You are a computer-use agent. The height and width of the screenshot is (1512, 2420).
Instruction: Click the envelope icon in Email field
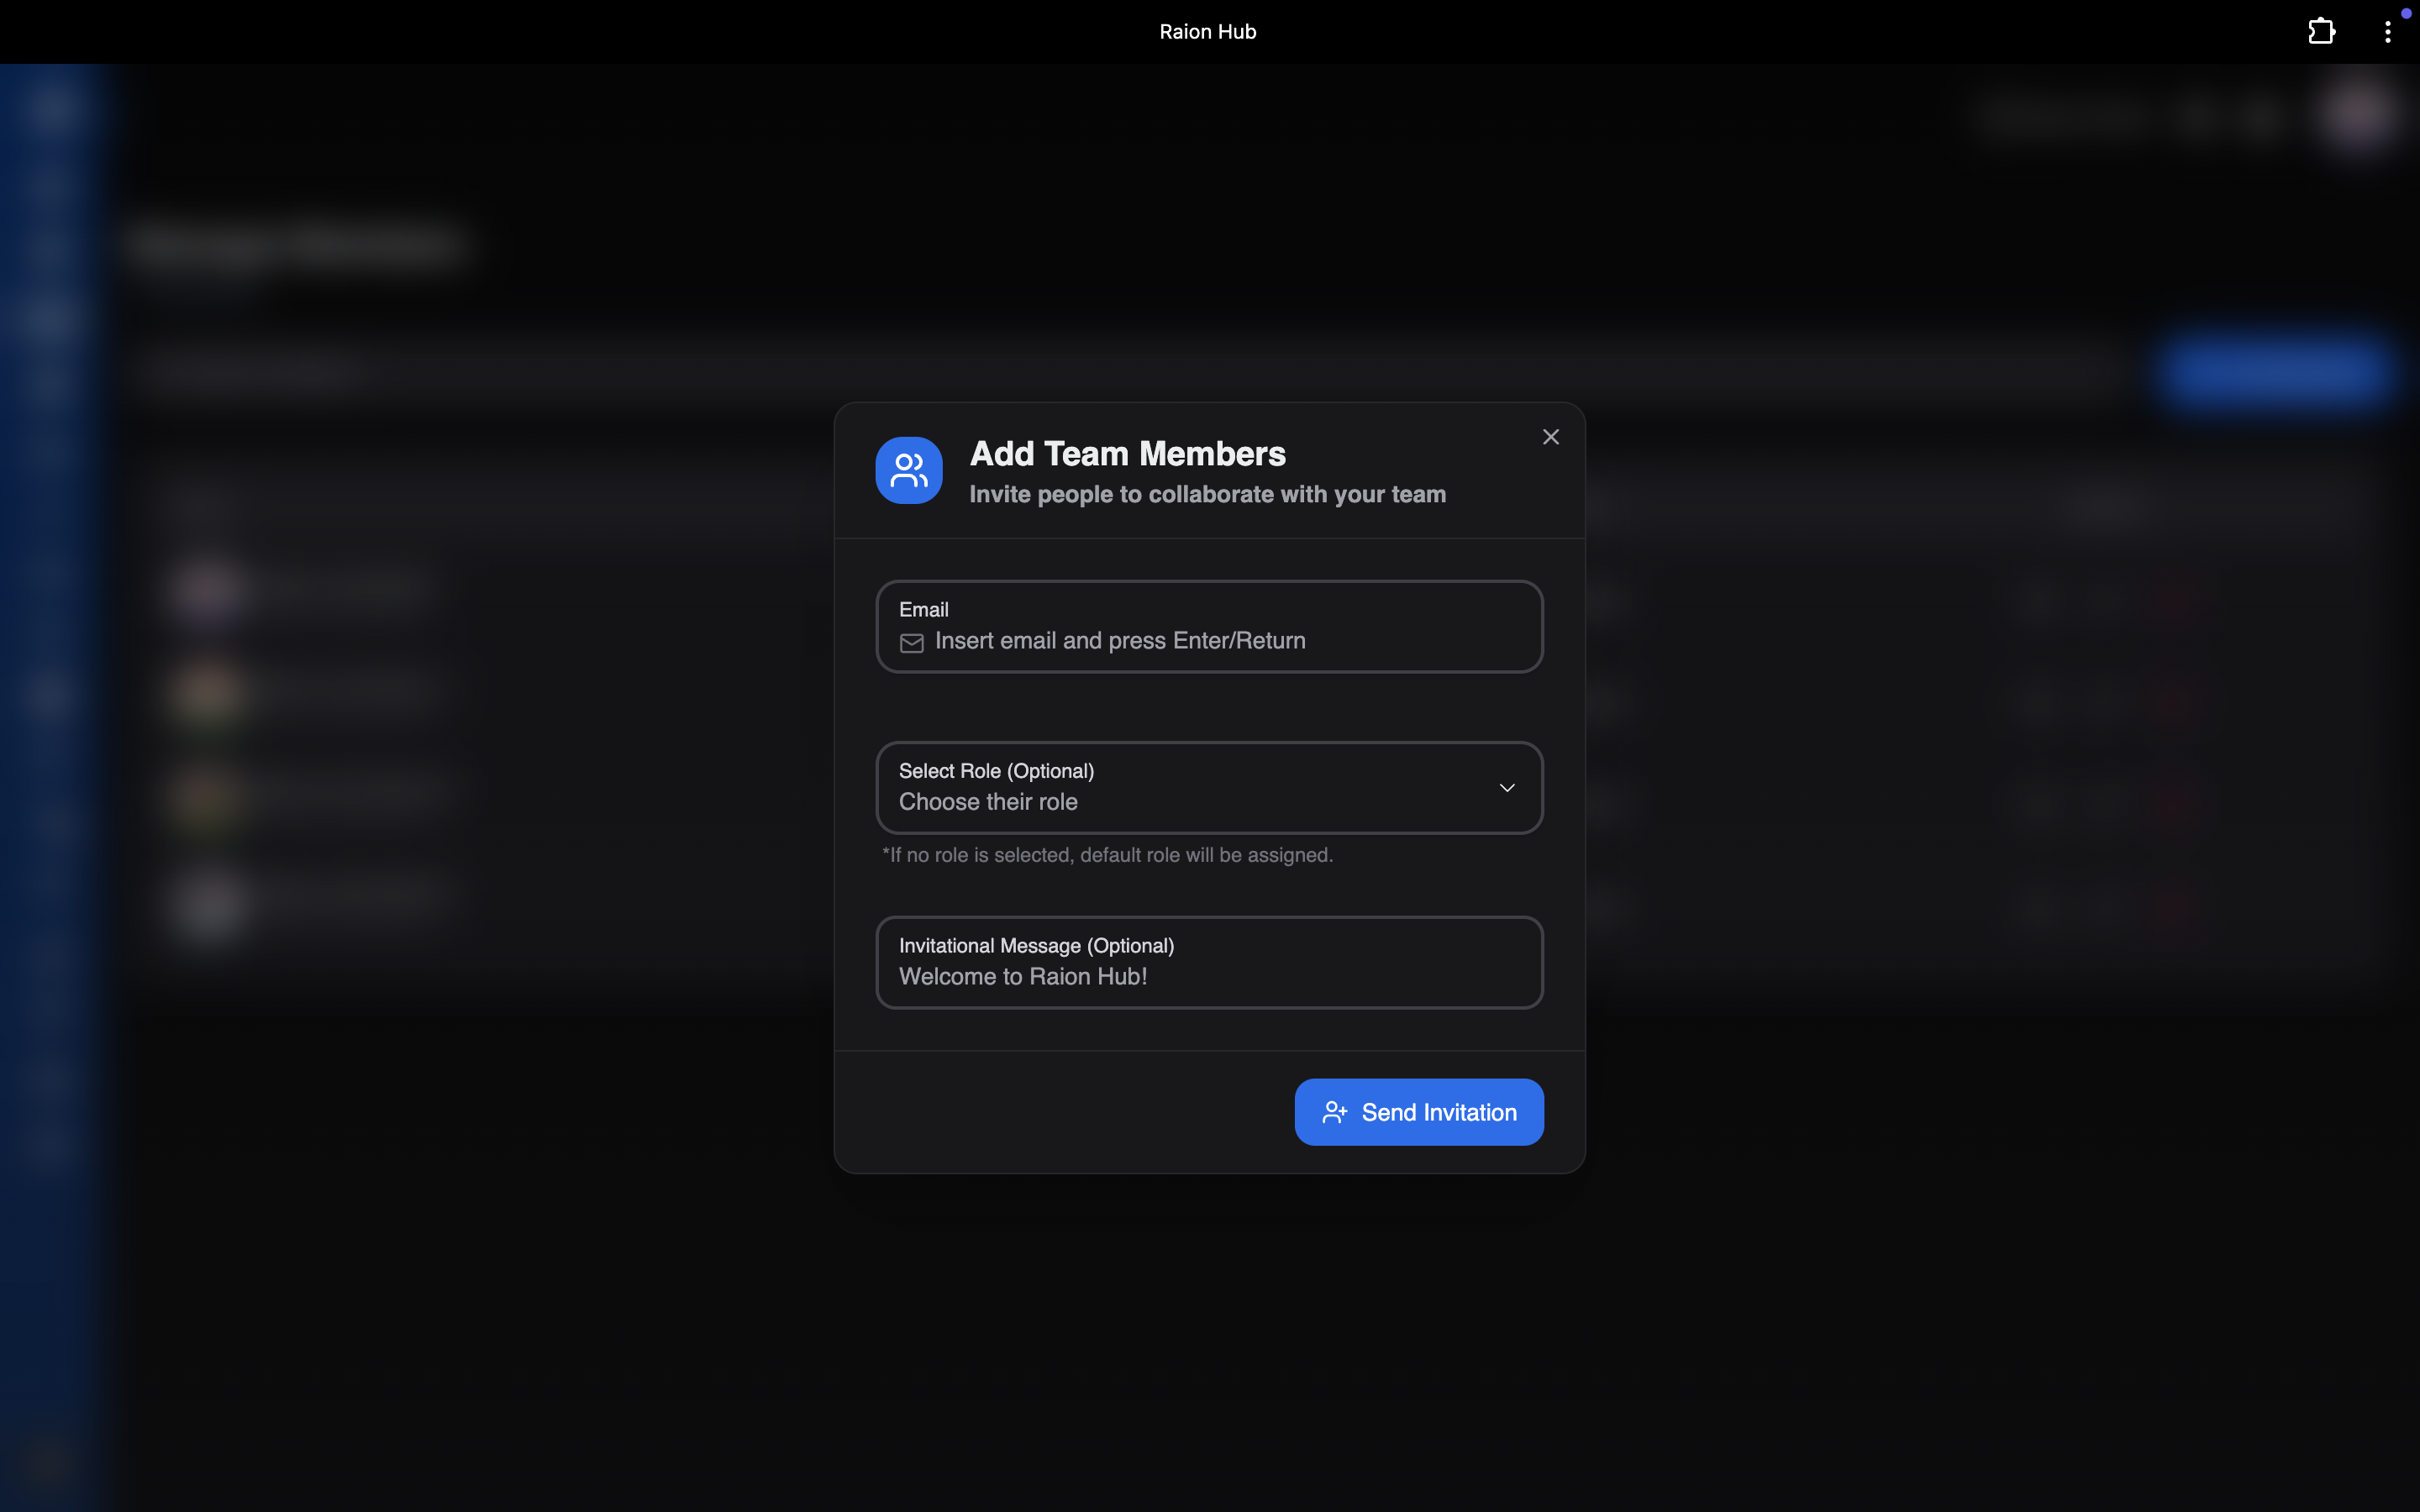point(911,643)
